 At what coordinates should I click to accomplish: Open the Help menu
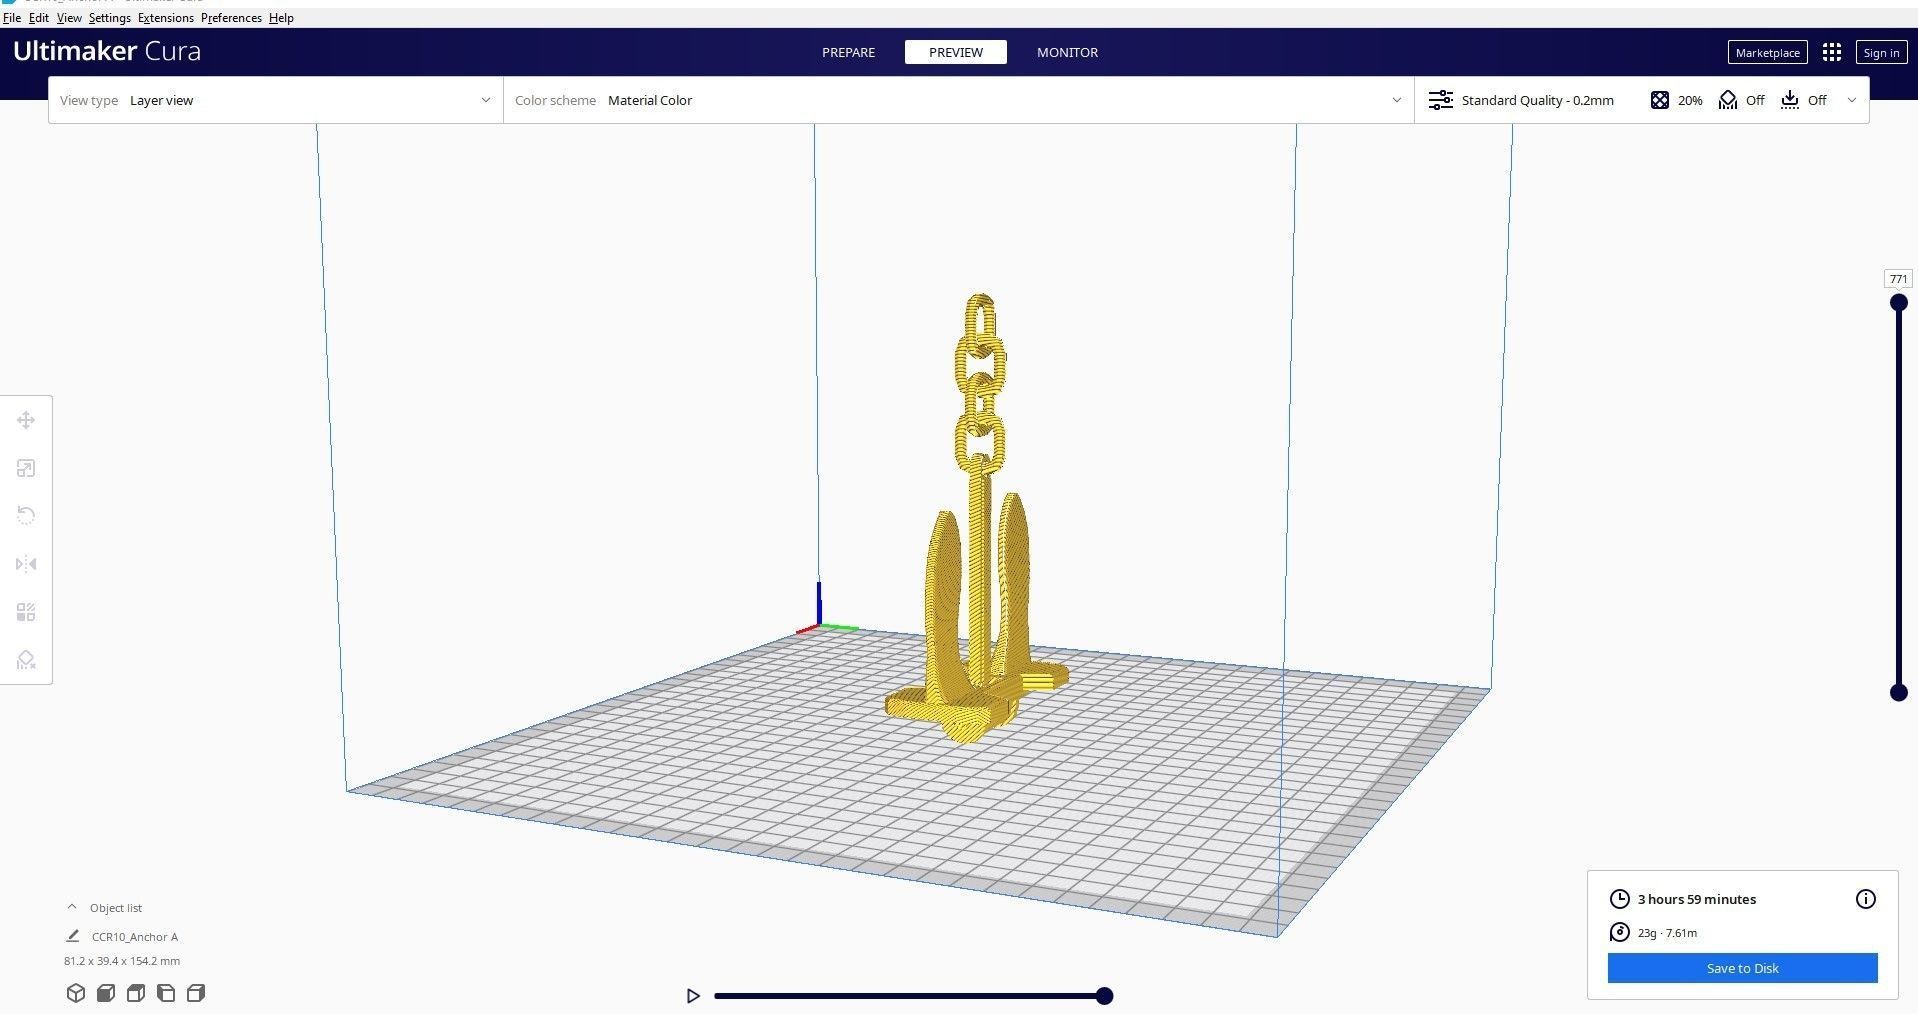coord(281,18)
